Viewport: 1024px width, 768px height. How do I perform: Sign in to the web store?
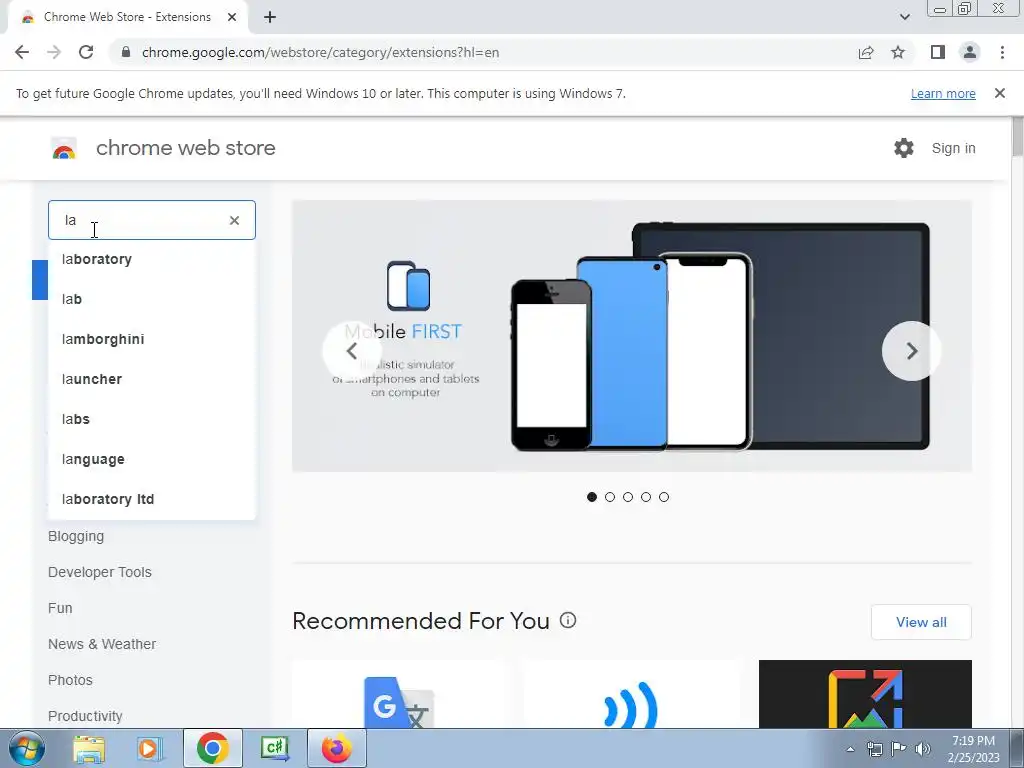[x=953, y=148]
